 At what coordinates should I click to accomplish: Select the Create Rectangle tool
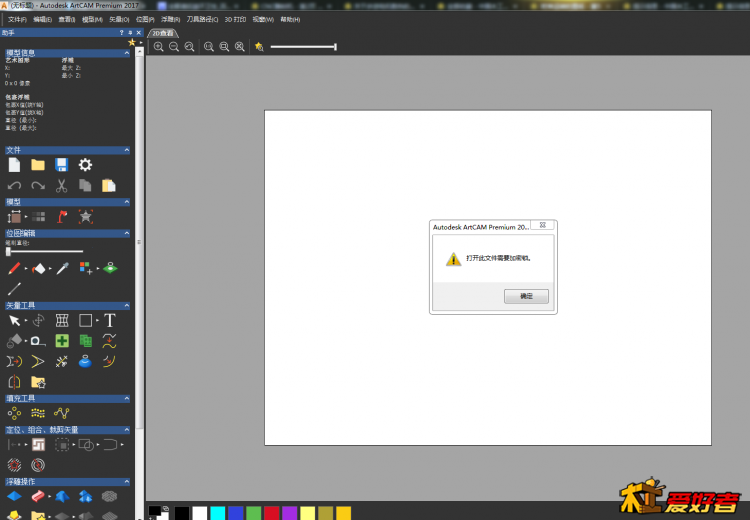point(85,321)
